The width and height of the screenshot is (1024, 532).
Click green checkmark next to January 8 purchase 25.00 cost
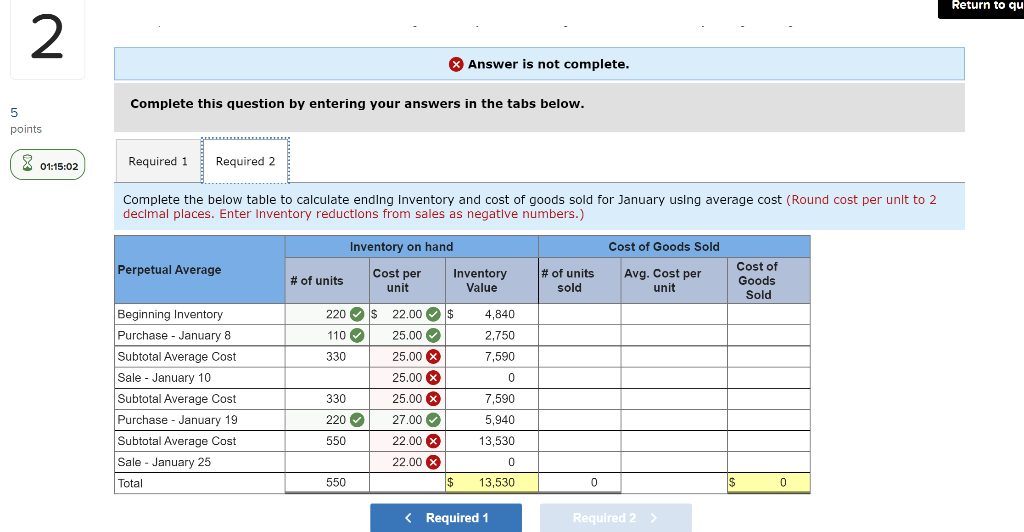pos(433,336)
